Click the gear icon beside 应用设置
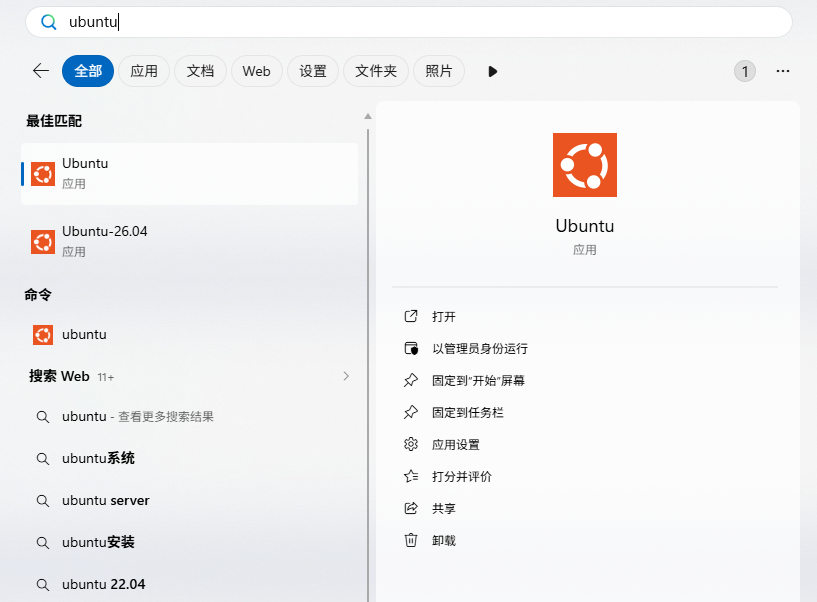817x602 pixels. [411, 444]
